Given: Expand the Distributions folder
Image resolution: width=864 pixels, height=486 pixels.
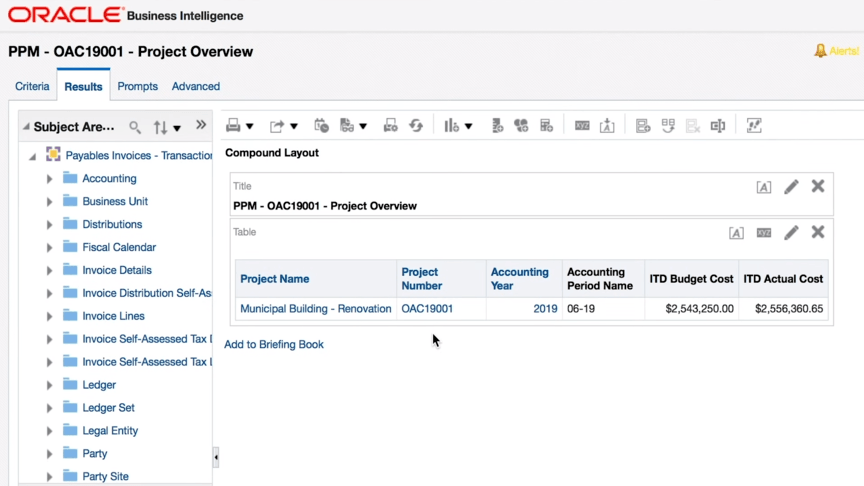Looking at the screenshot, I should tap(49, 225).
